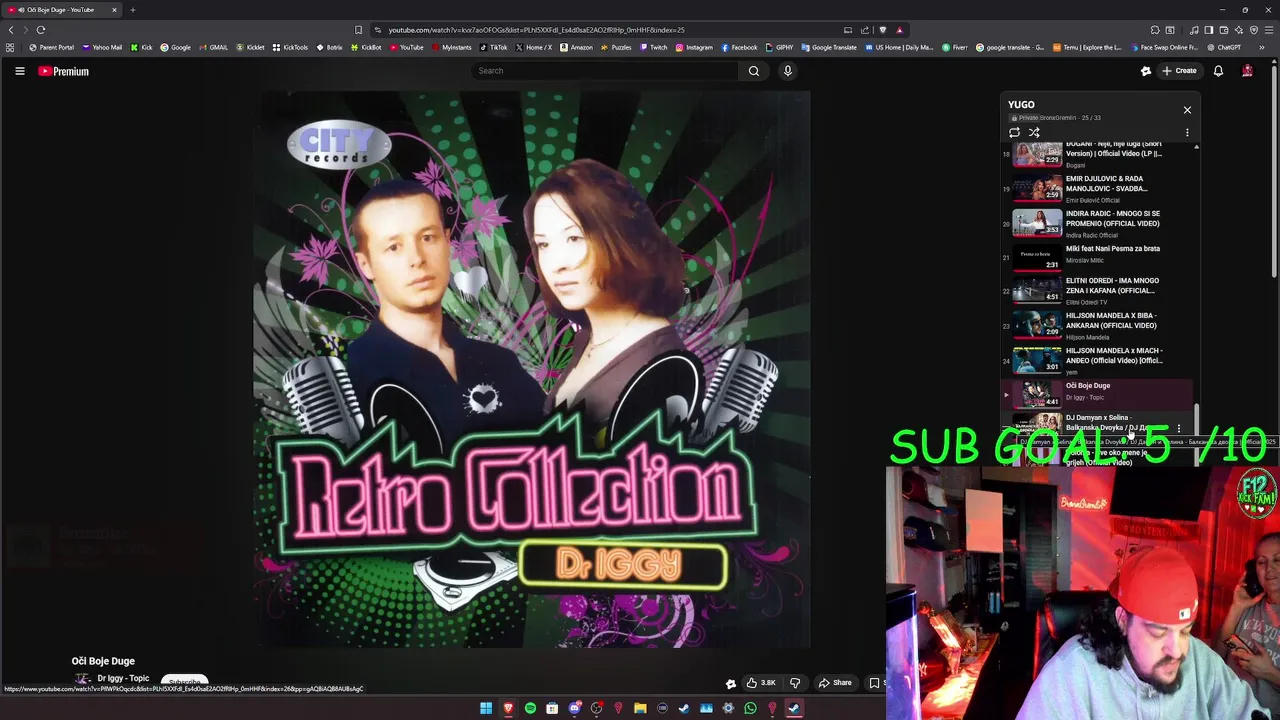Image resolution: width=1280 pixels, height=720 pixels.
Task: Open ChatGPT bookmark
Action: (1224, 47)
